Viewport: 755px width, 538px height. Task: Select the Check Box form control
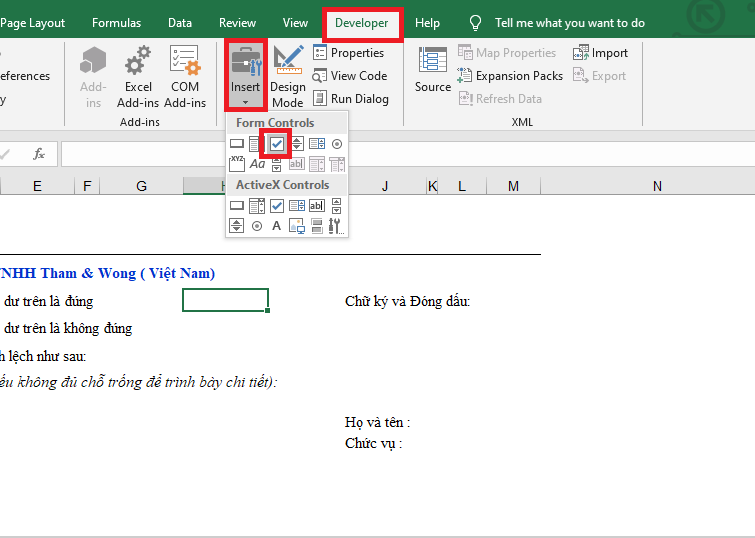[276, 144]
